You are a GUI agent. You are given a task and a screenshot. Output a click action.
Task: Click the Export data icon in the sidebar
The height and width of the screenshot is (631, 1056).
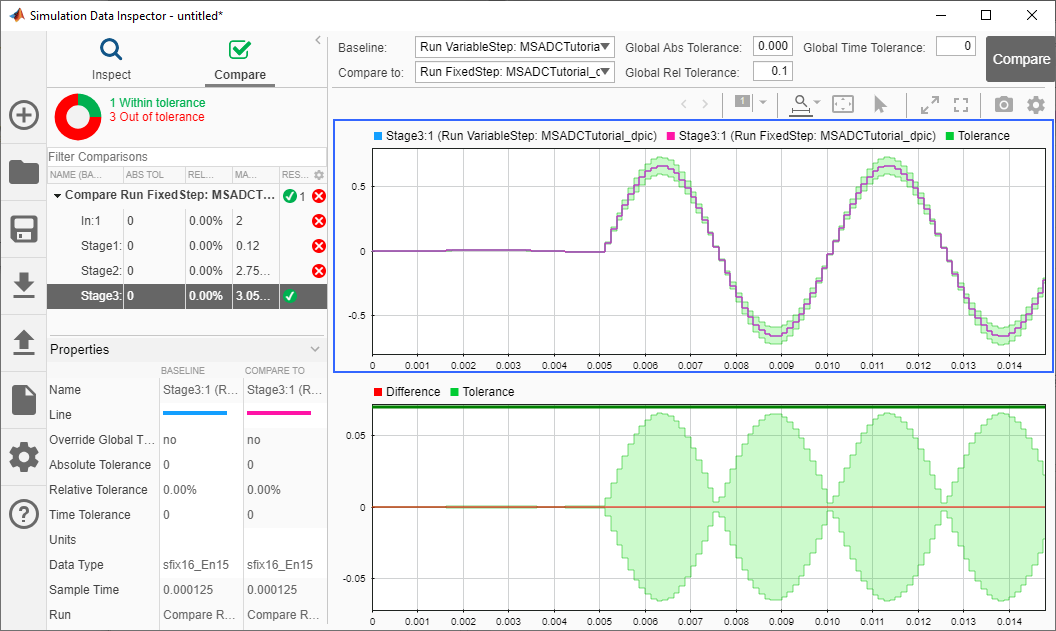(x=23, y=343)
